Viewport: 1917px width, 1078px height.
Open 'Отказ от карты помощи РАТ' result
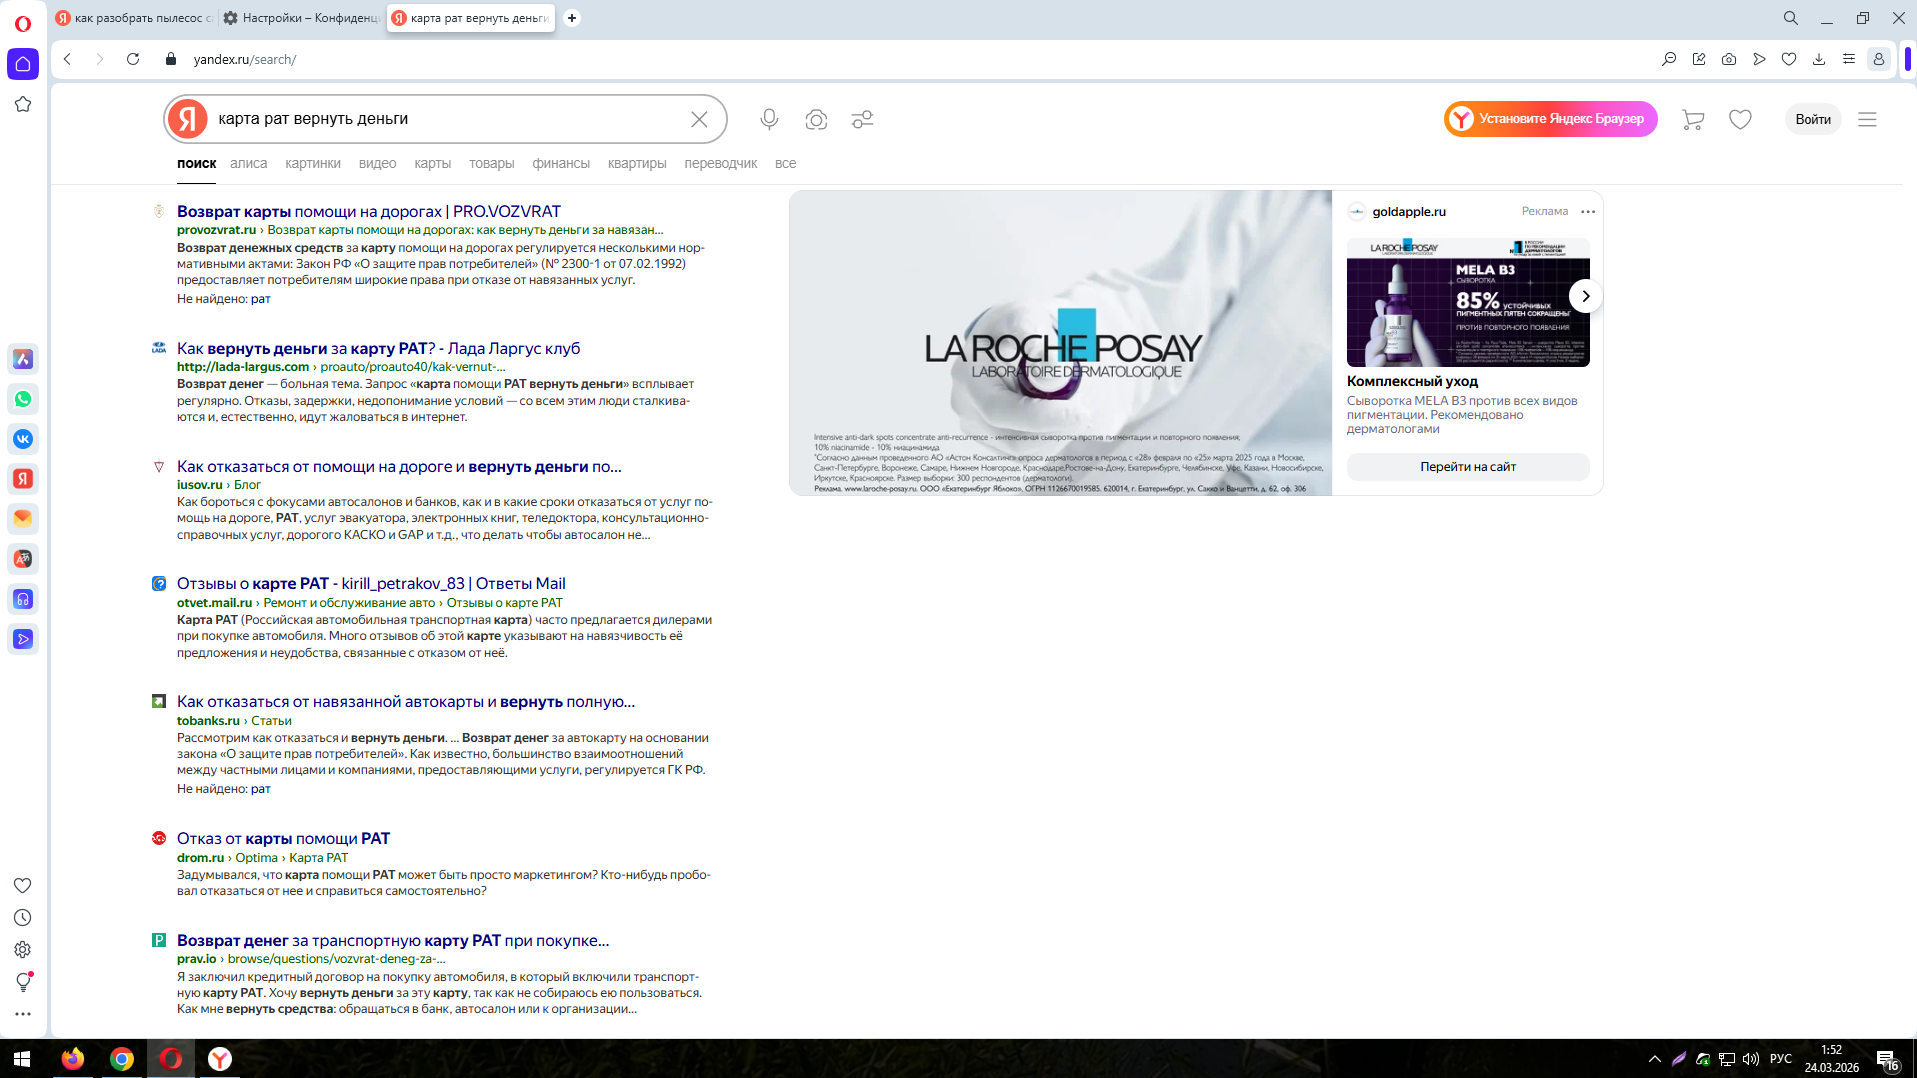coord(283,838)
